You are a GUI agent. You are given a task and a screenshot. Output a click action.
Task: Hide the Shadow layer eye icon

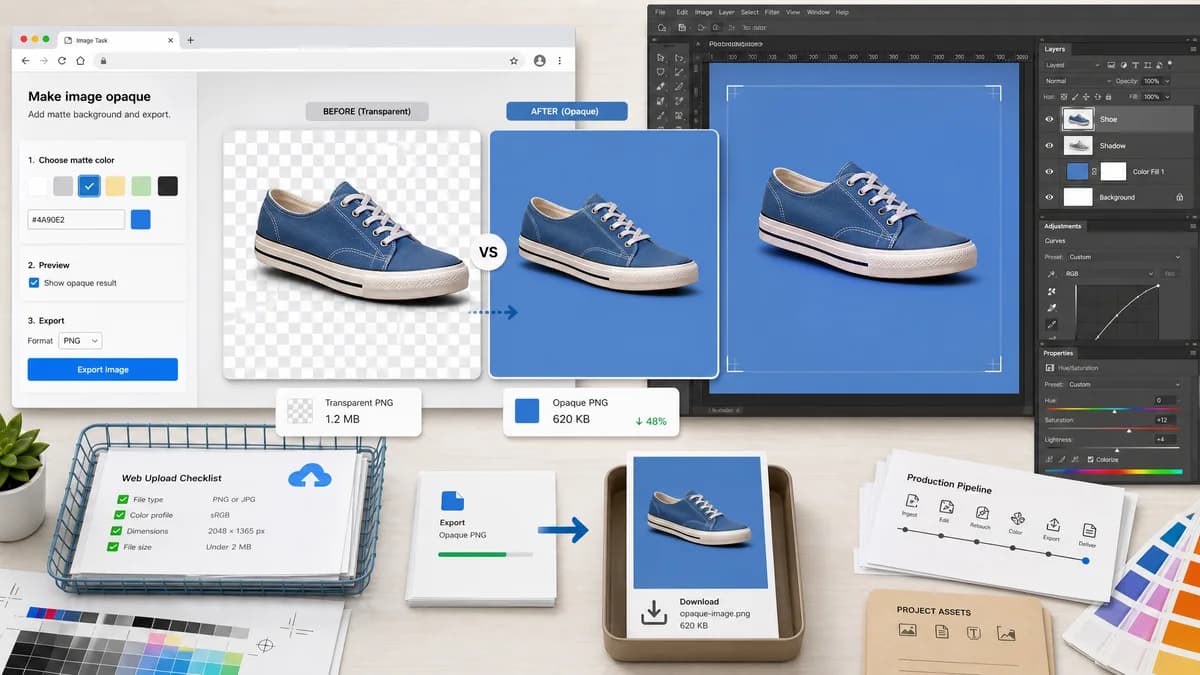[x=1049, y=146]
